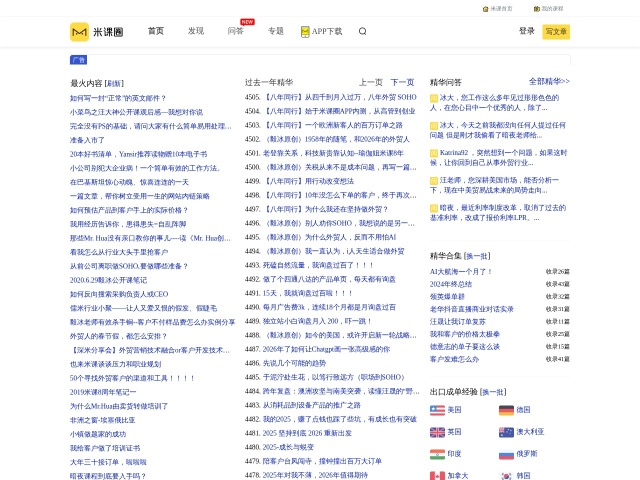The width and height of the screenshot is (640, 480).
Task: Click the 印度 flag icon
Action: coord(437,454)
